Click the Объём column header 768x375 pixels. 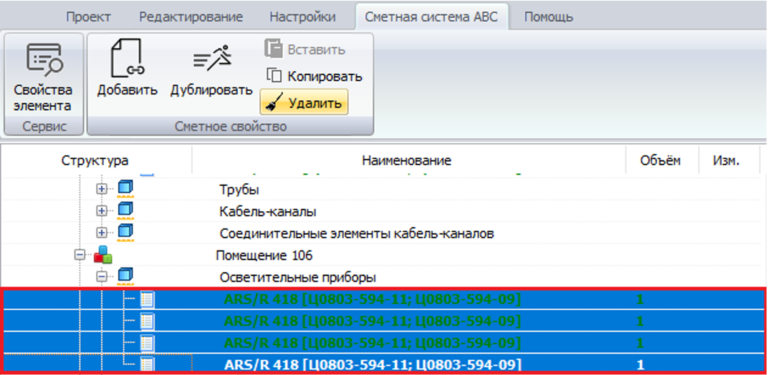coord(660,161)
